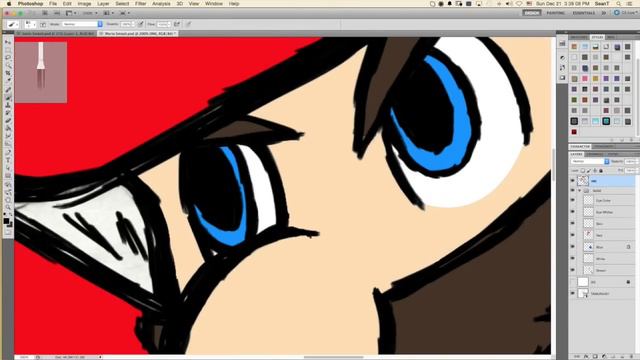Click the Spotlight search icon
The height and width of the screenshot is (360, 640).
click(x=619, y=4)
